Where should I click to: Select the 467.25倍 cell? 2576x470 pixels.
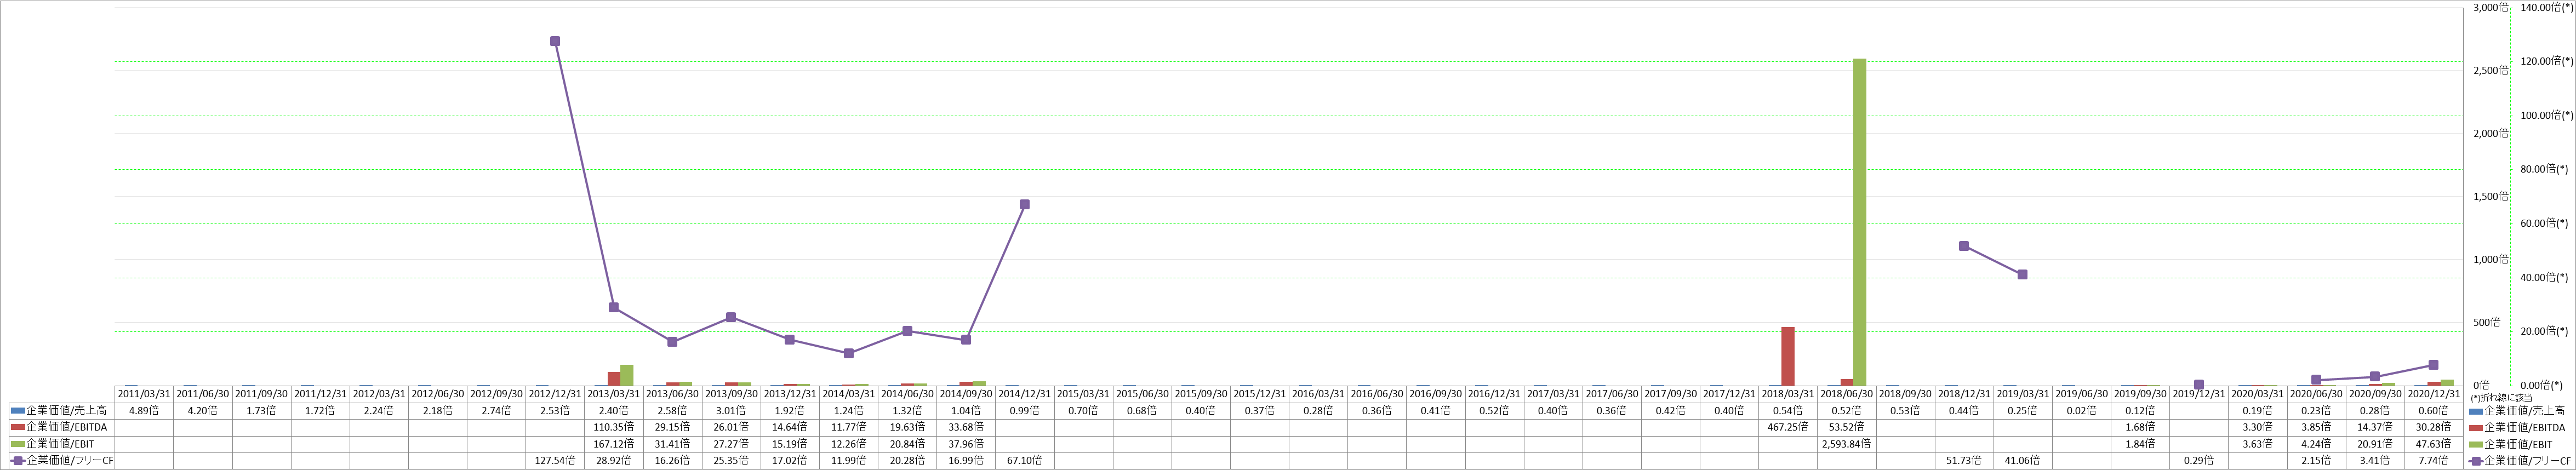coord(1788,427)
